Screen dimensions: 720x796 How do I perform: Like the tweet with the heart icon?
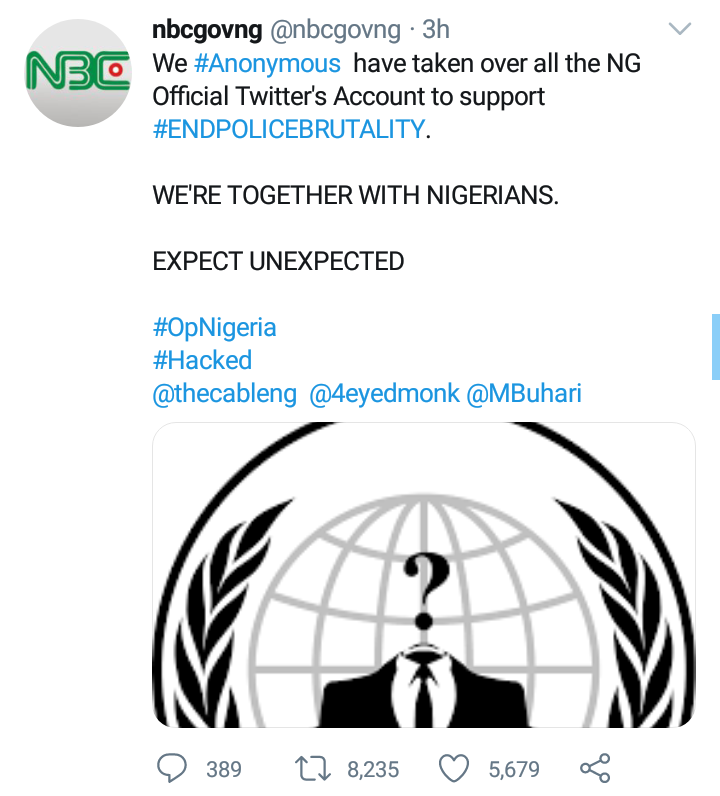click(x=455, y=768)
